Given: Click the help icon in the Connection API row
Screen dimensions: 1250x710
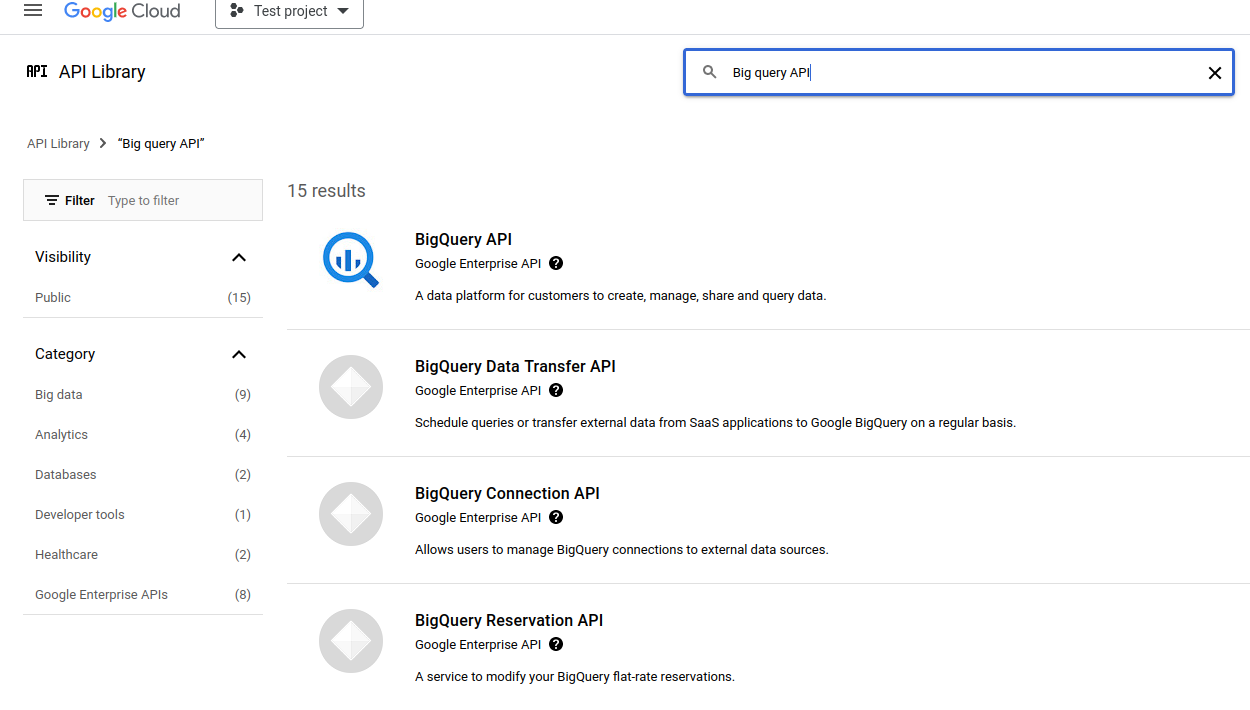Looking at the screenshot, I should click(x=556, y=518).
